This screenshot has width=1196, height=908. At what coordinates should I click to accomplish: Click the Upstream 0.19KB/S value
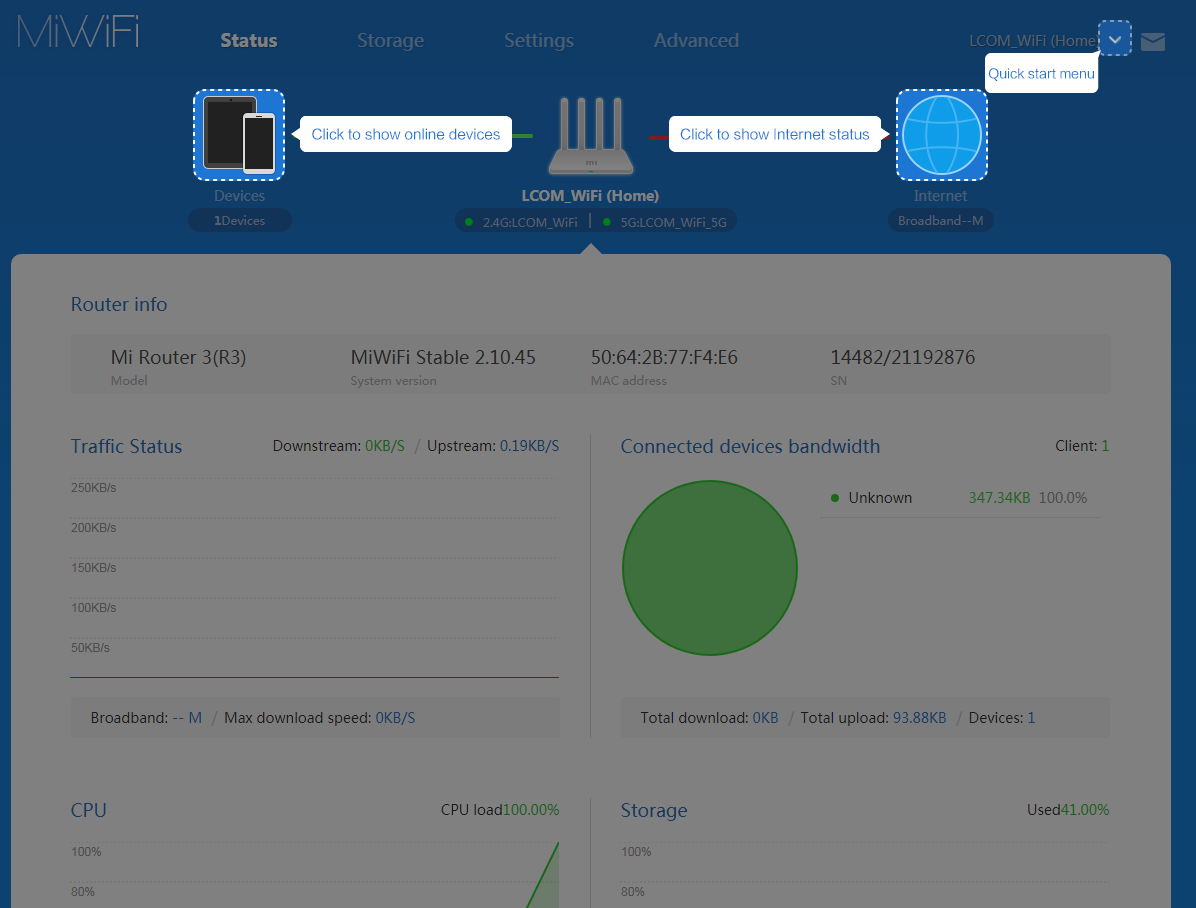click(529, 446)
